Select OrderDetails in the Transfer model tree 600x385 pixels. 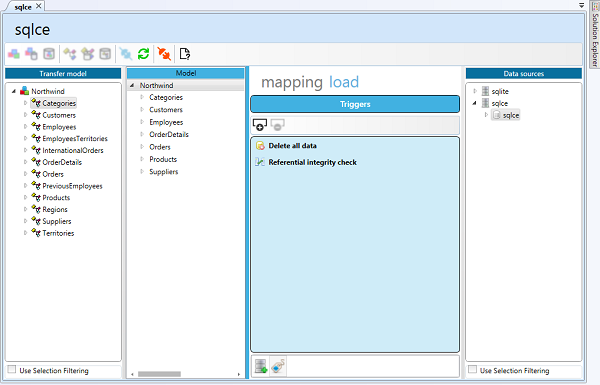(62, 162)
